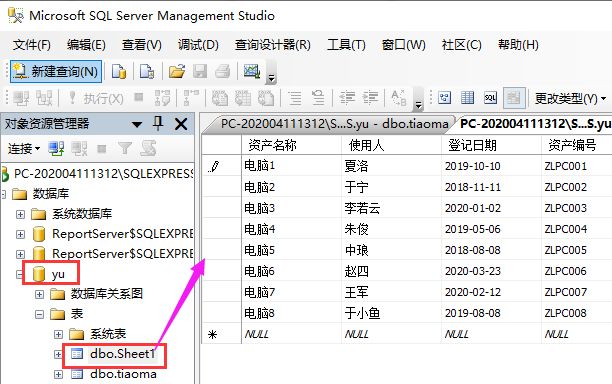Click the connect object explorer icon
This screenshot has width=612, height=384.
(56, 149)
